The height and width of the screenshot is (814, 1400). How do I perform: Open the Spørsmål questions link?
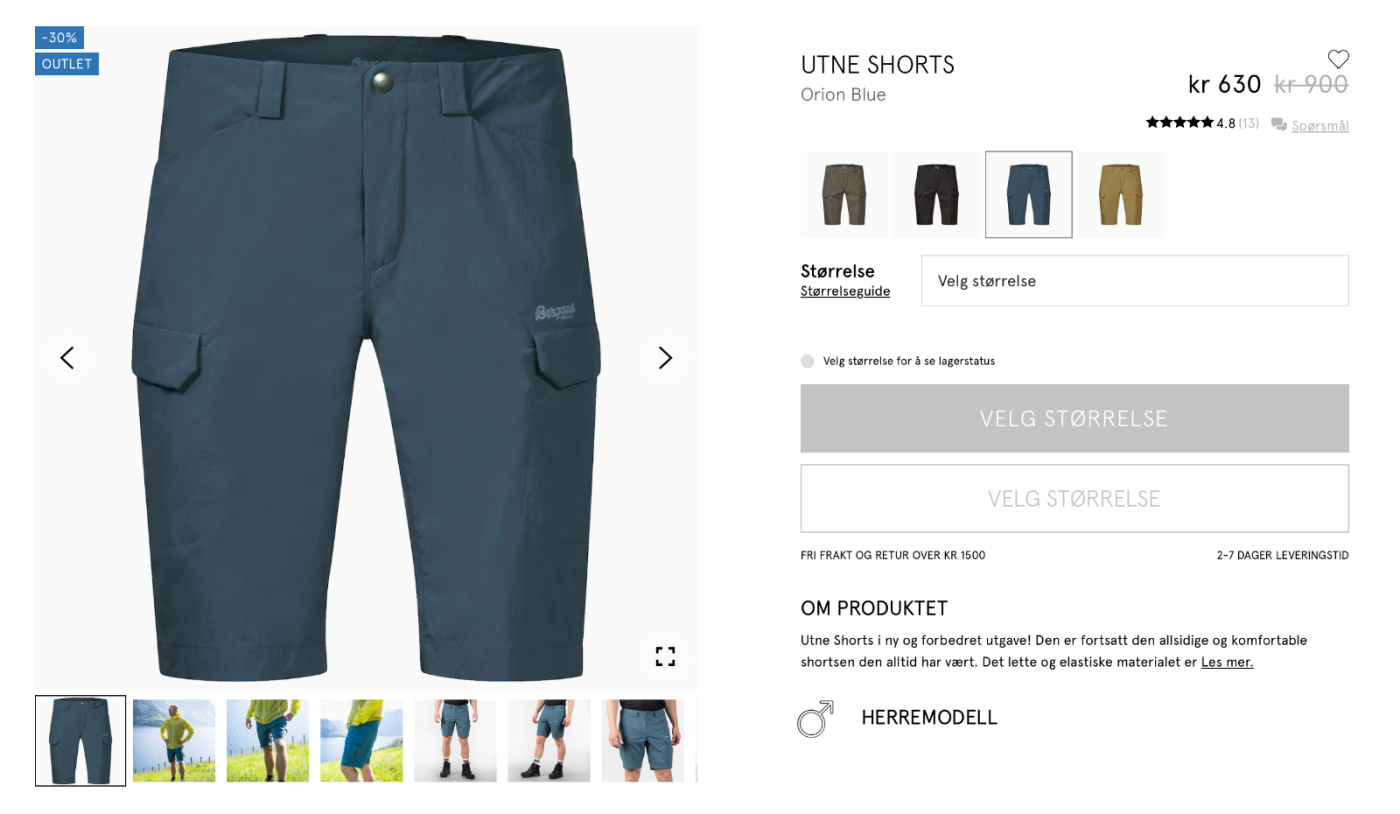[x=1320, y=126]
